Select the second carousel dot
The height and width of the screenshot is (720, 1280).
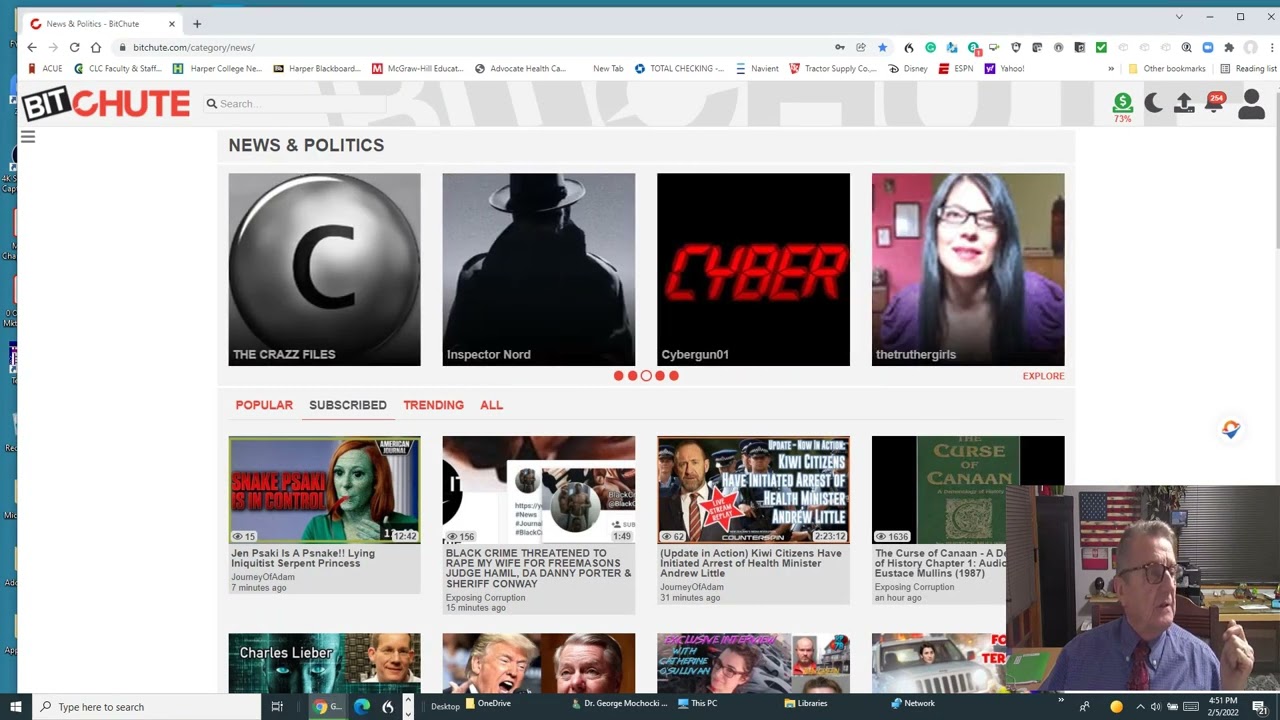point(632,376)
